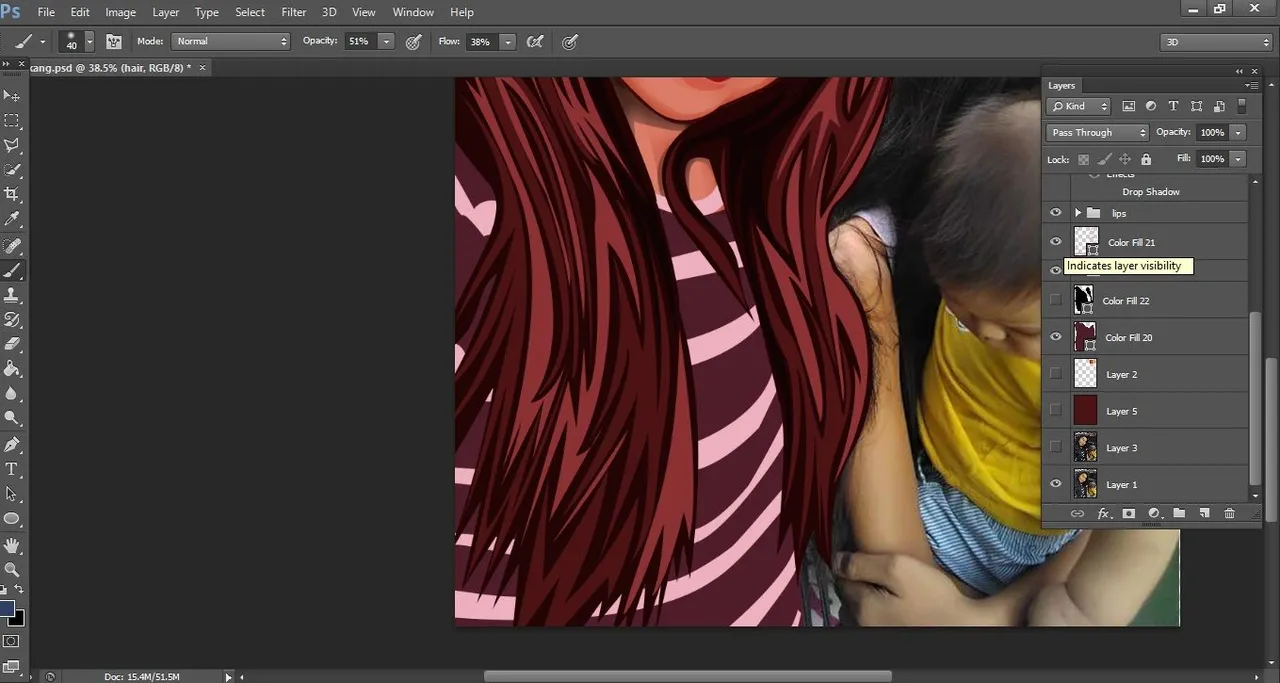Image resolution: width=1280 pixels, height=683 pixels.
Task: Create new fill or adjustment layer
Action: pyautogui.click(x=1154, y=513)
